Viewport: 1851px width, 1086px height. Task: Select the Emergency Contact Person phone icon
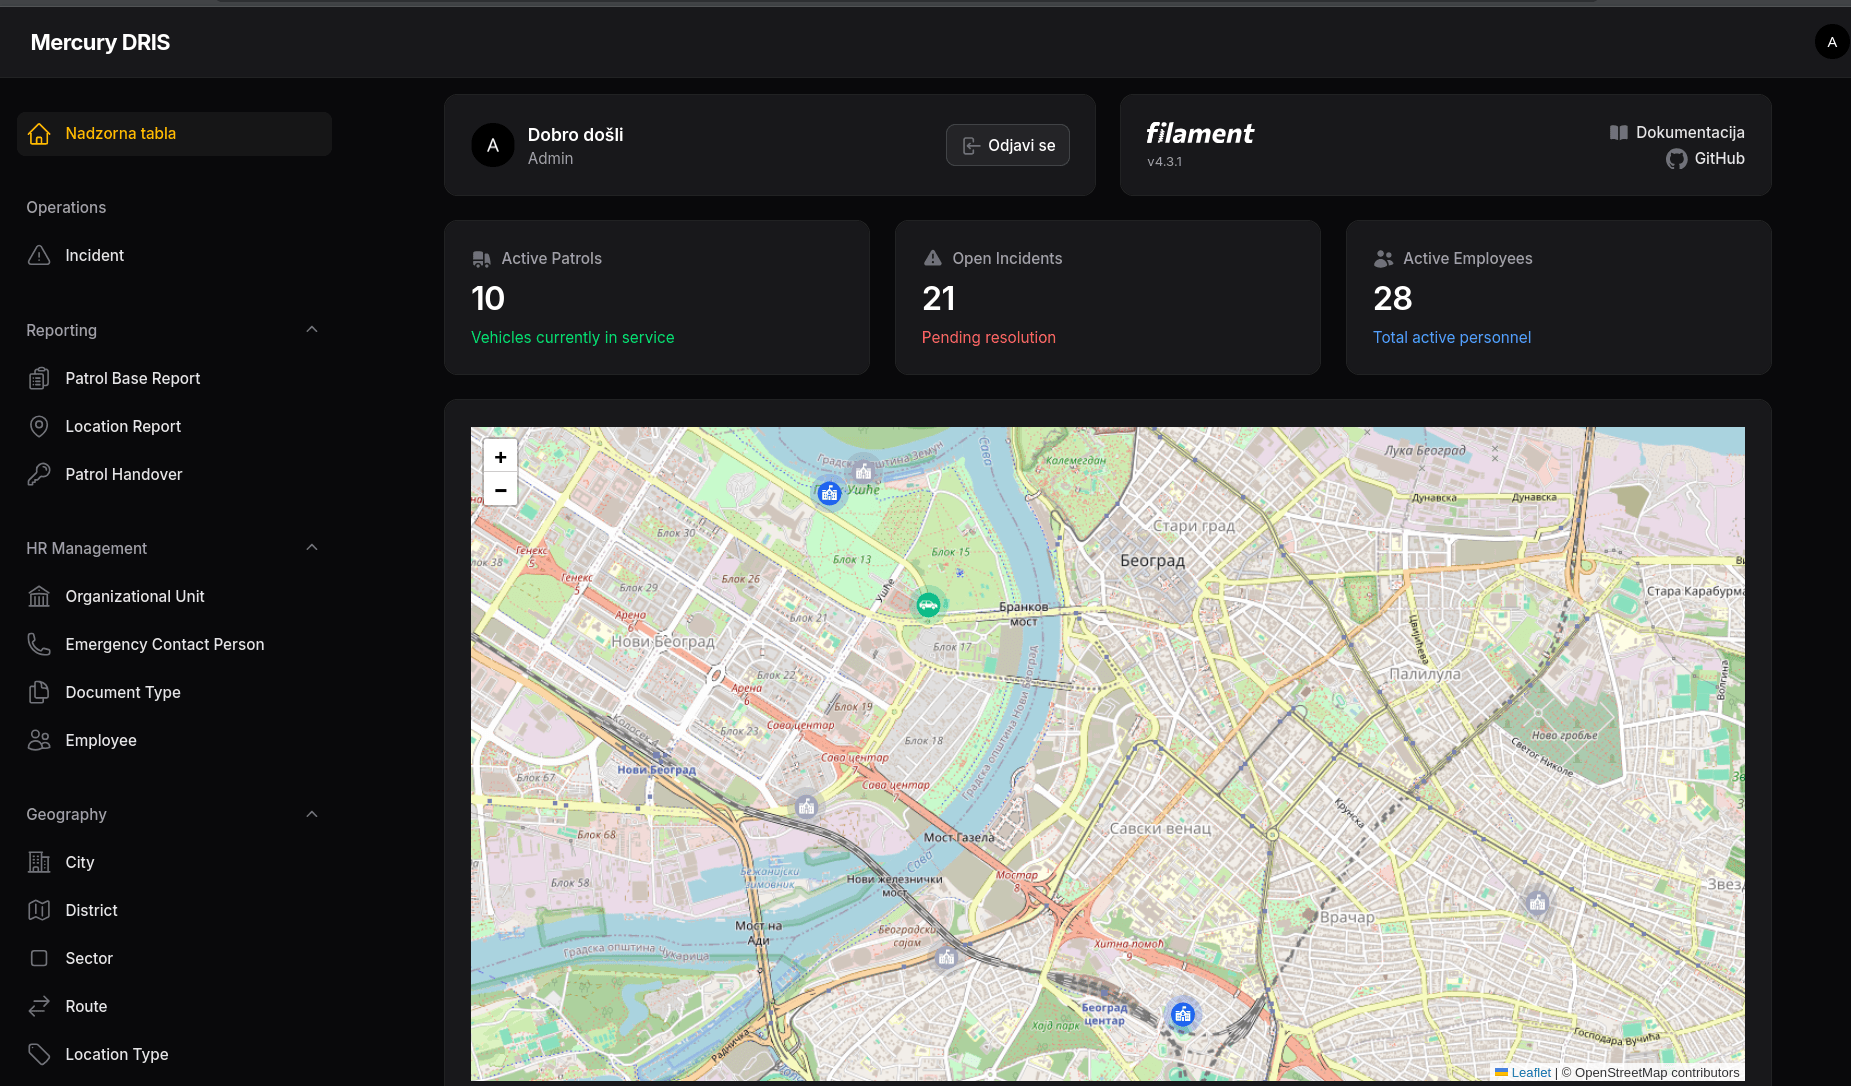39,644
